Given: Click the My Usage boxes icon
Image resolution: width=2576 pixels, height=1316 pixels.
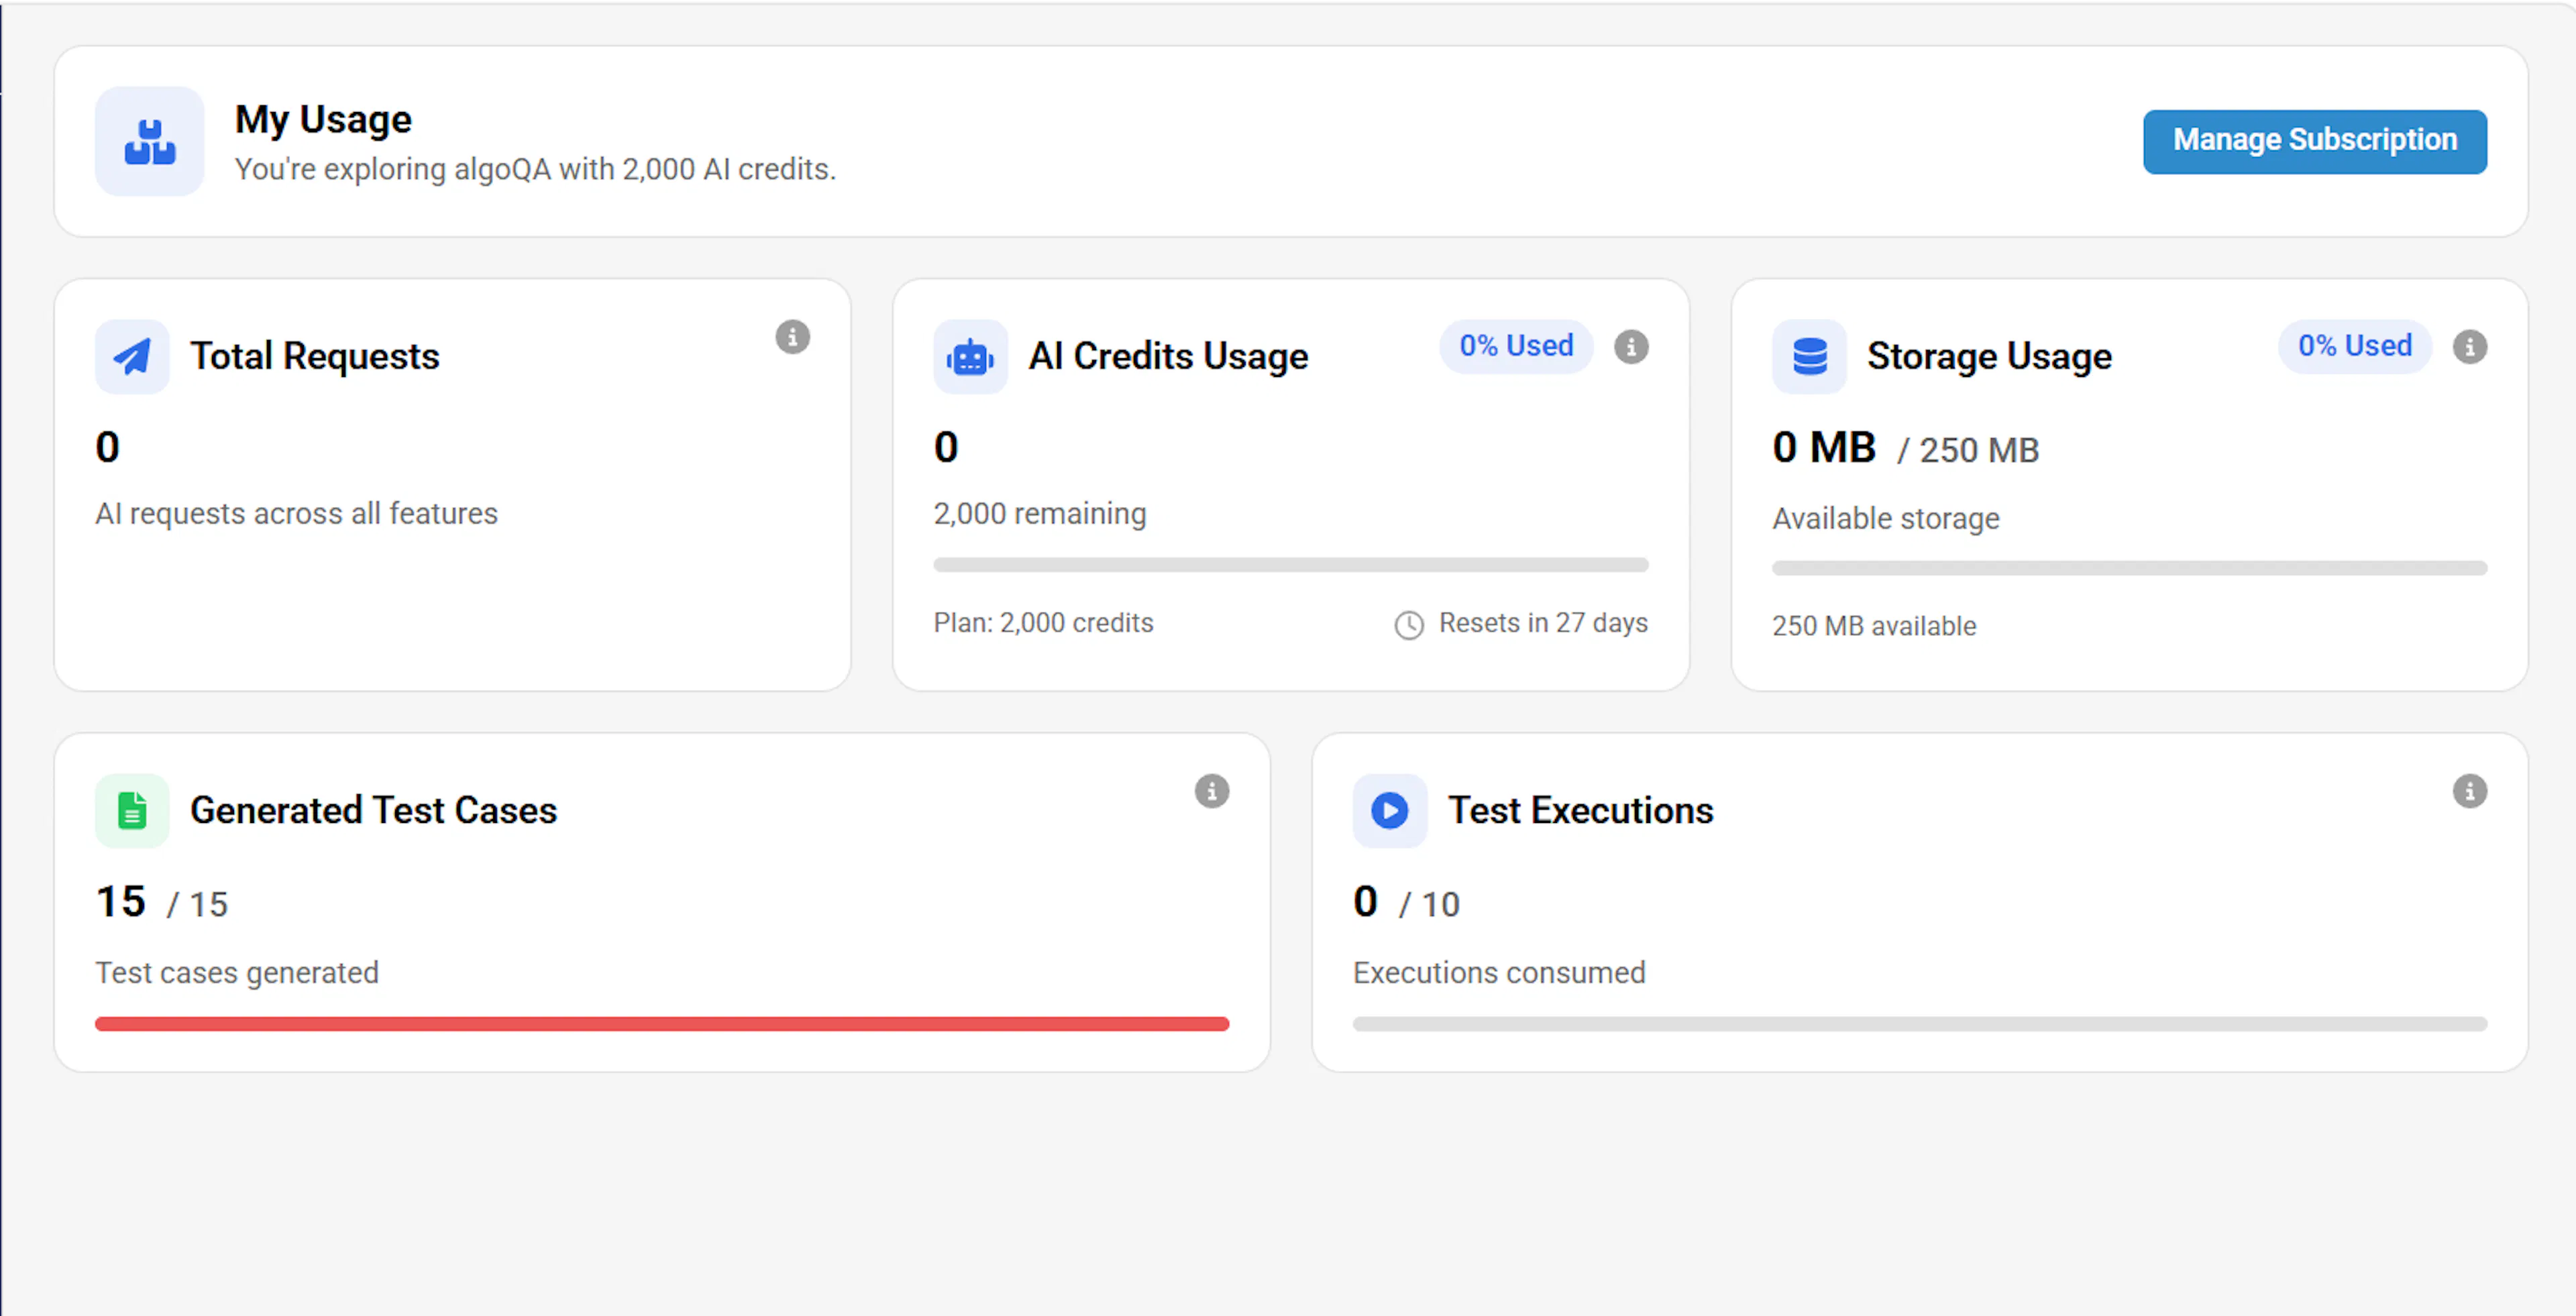Looking at the screenshot, I should 150,141.
